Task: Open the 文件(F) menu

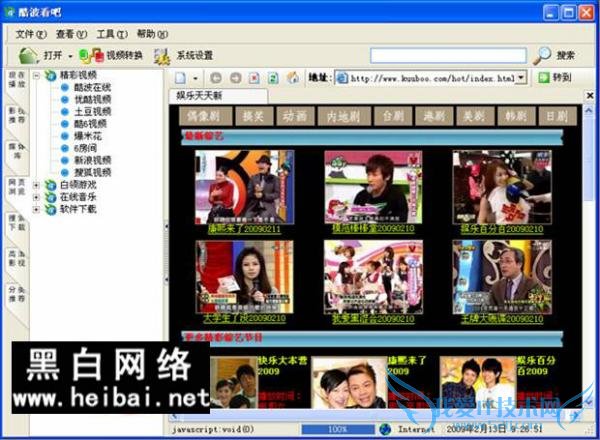Action: [31, 34]
